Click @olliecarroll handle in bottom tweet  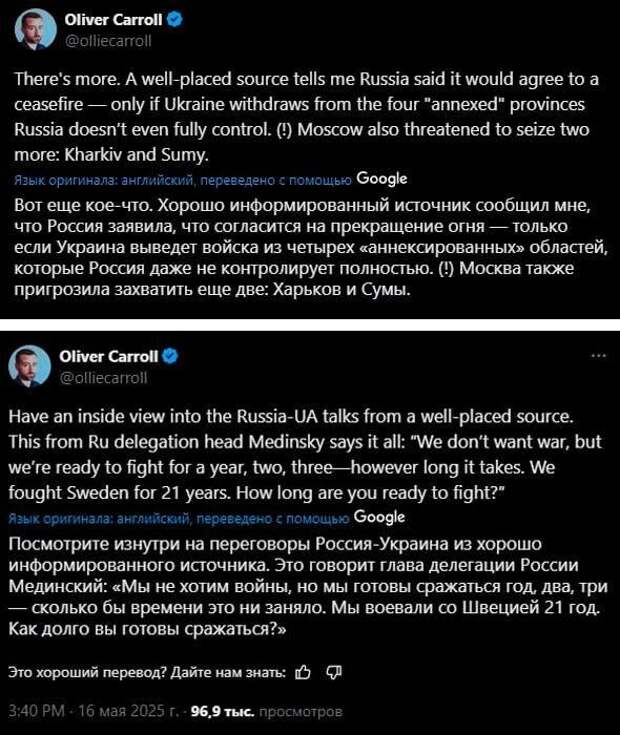[104, 378]
